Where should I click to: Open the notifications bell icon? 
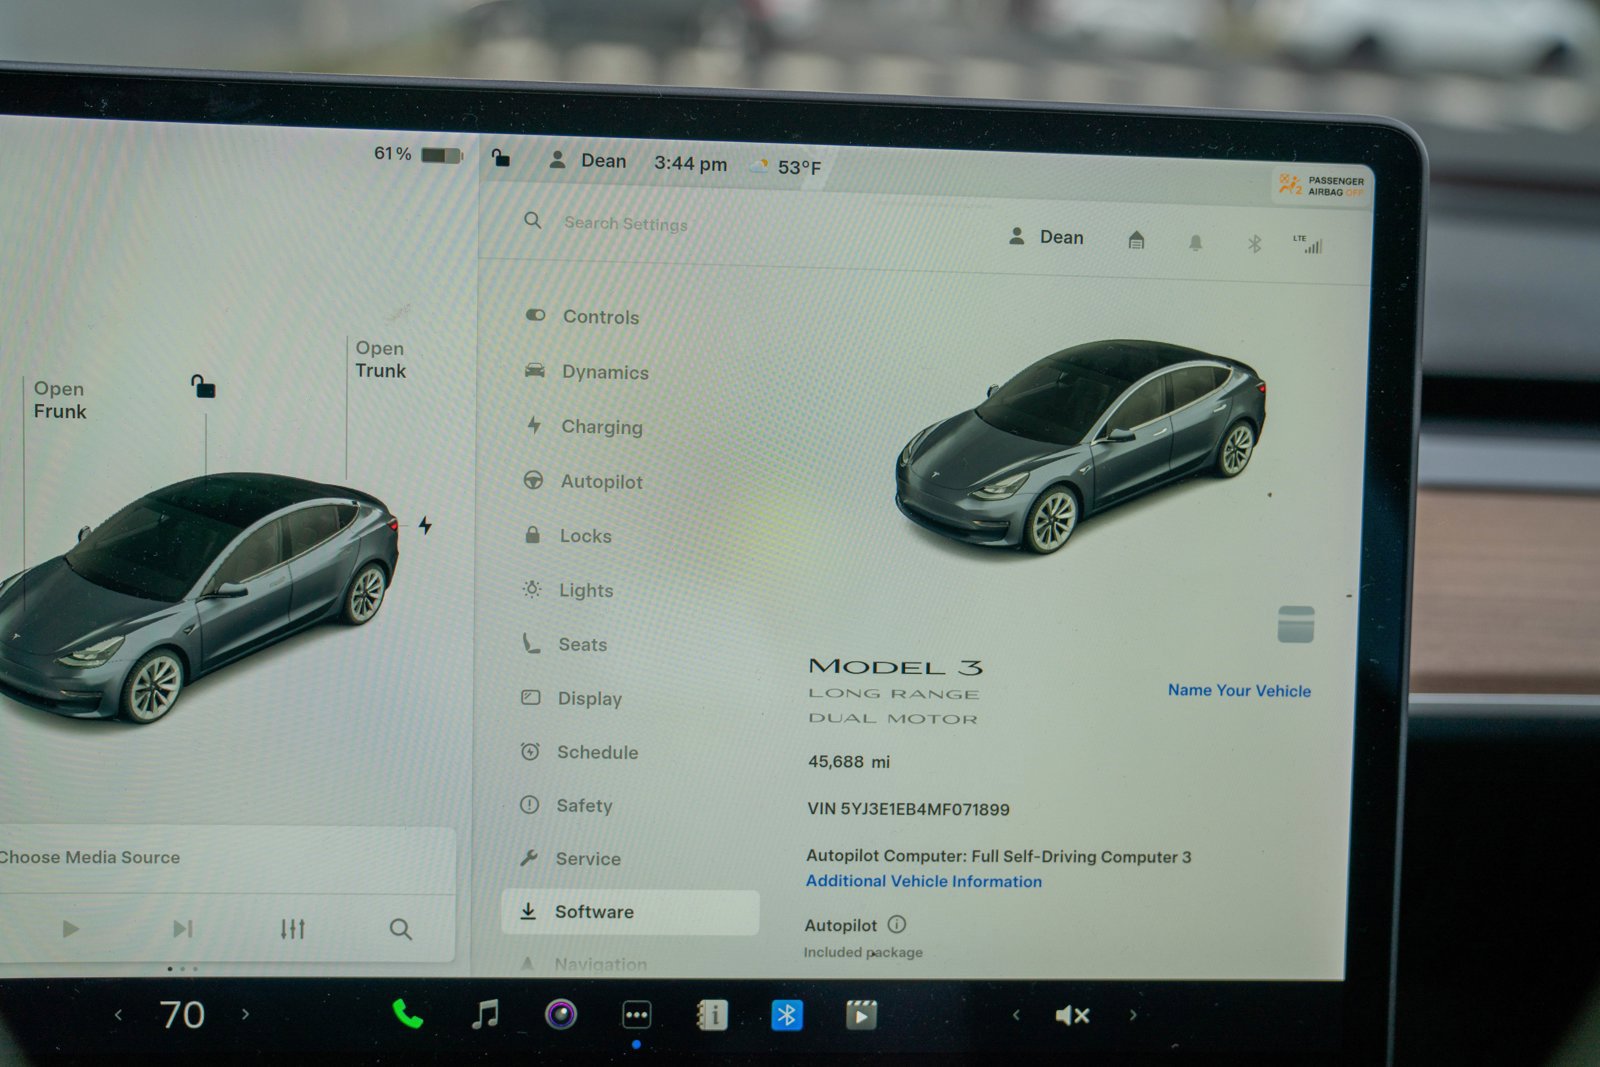point(1196,242)
